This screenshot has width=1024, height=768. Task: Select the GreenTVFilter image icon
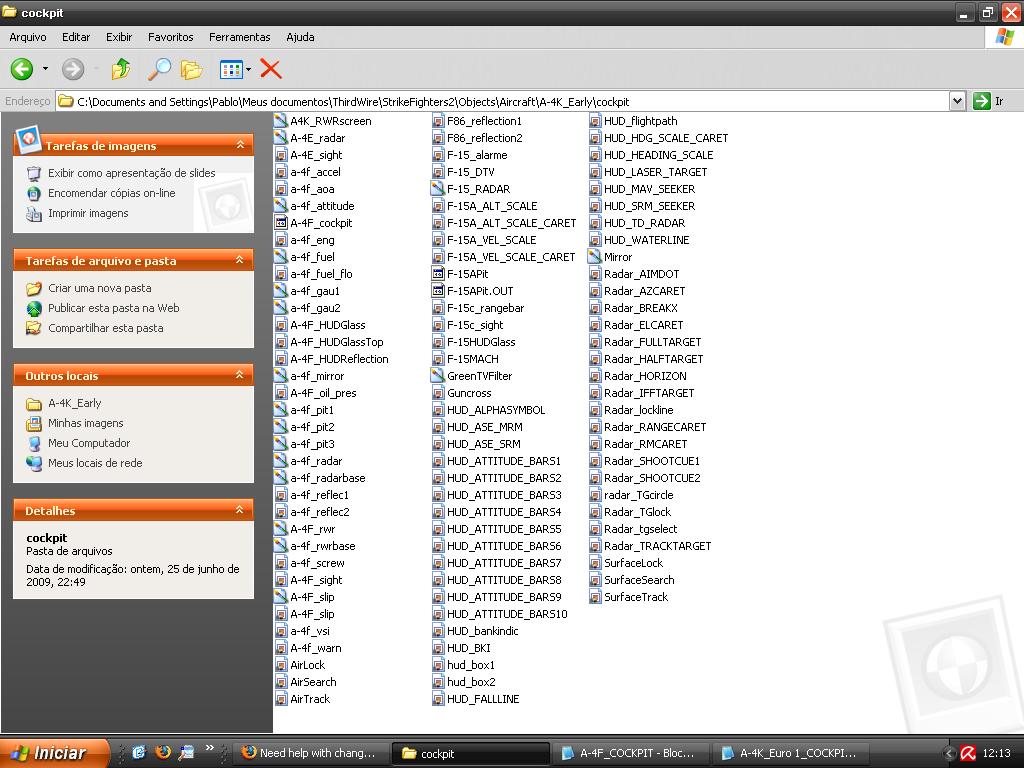click(x=438, y=376)
